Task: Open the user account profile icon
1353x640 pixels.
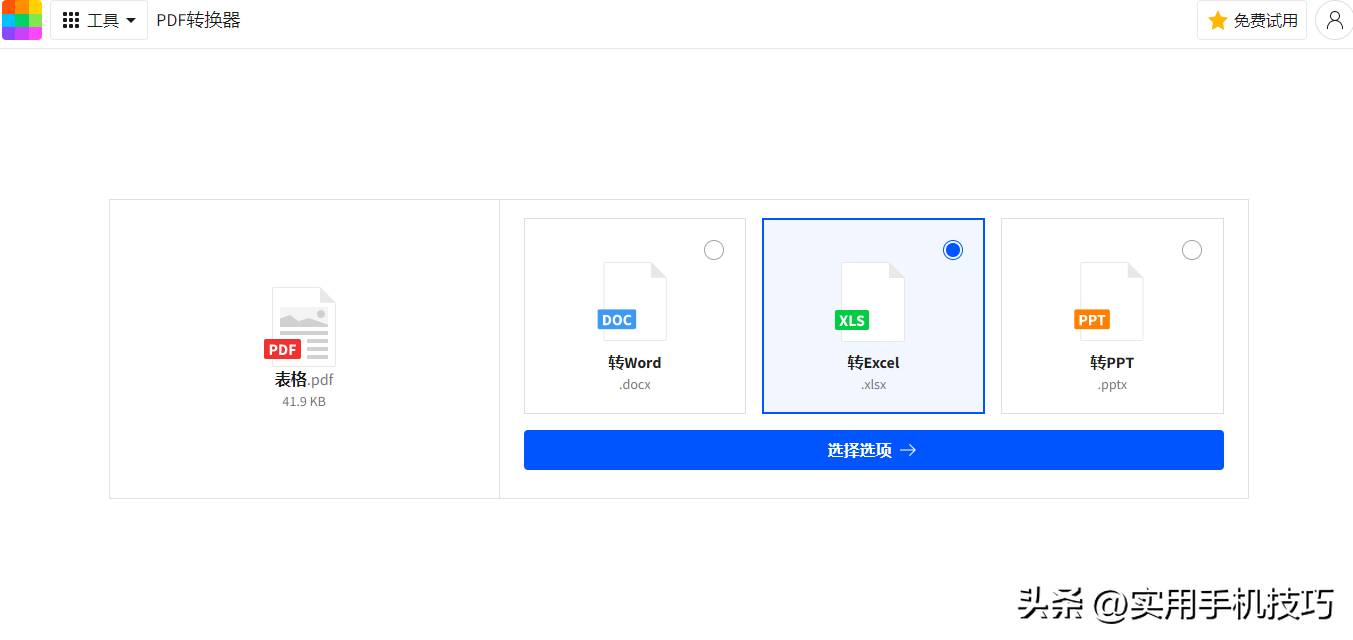Action: pos(1334,20)
